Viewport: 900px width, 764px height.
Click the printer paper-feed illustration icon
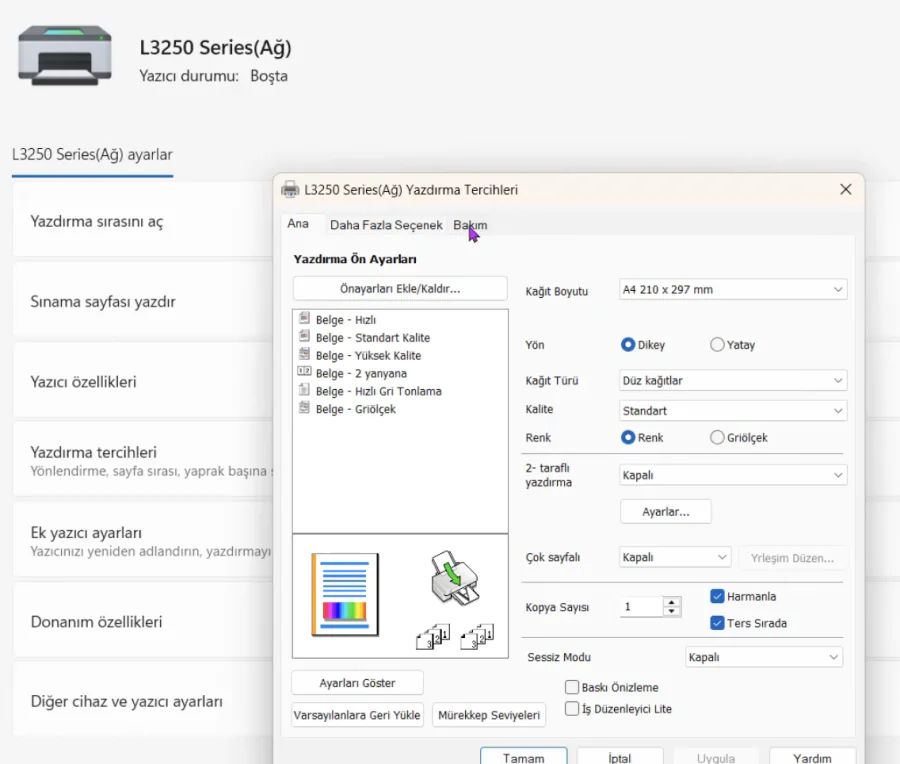coord(453,578)
